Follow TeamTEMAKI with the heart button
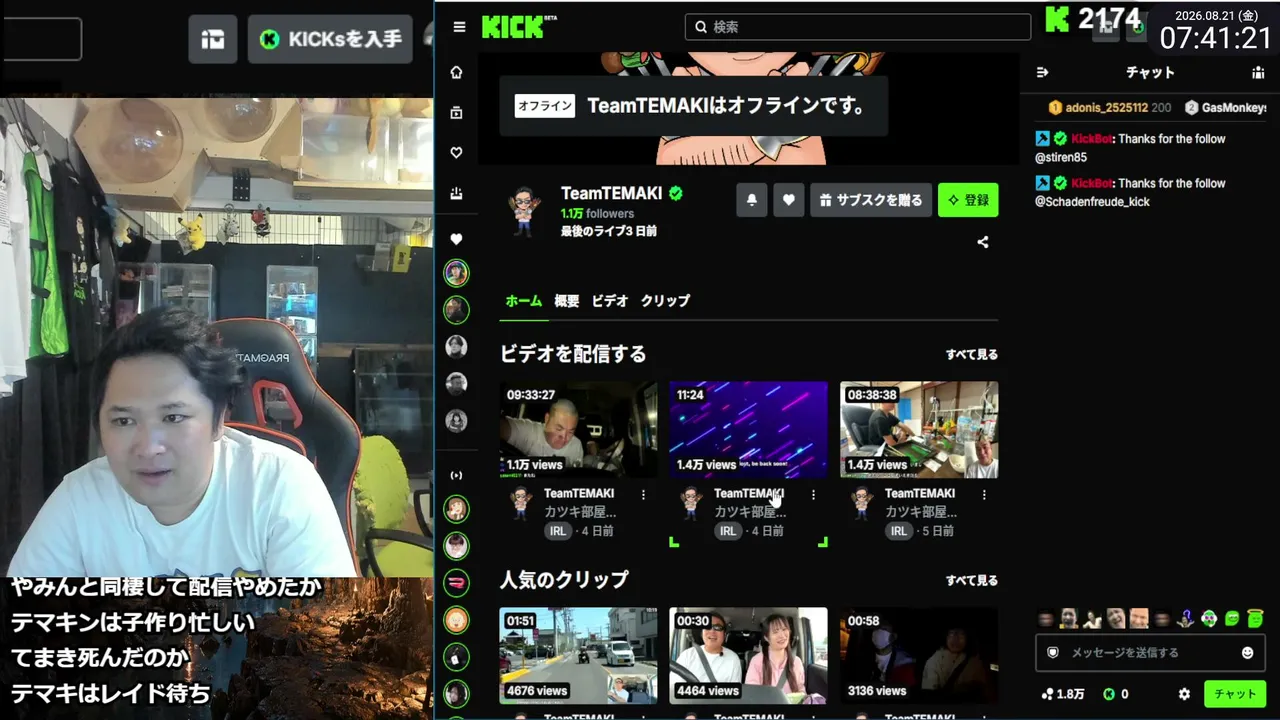This screenshot has width=1280, height=720. [x=788, y=200]
